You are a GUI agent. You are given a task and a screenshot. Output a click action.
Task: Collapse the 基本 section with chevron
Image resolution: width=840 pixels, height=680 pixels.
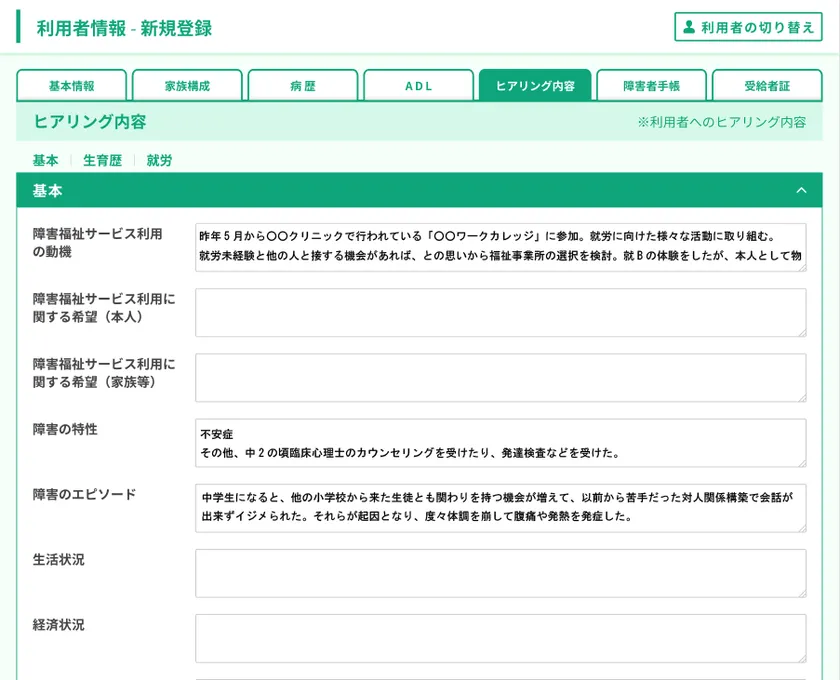coord(801,190)
